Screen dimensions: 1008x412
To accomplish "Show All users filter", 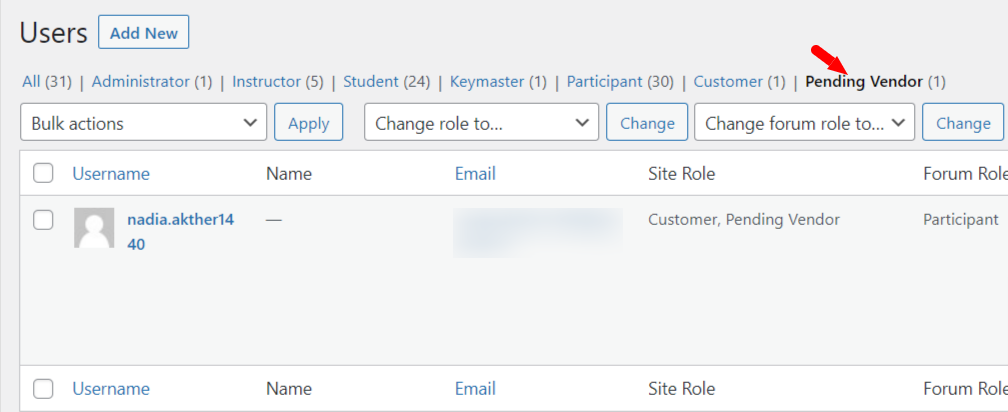I will pyautogui.click(x=32, y=82).
